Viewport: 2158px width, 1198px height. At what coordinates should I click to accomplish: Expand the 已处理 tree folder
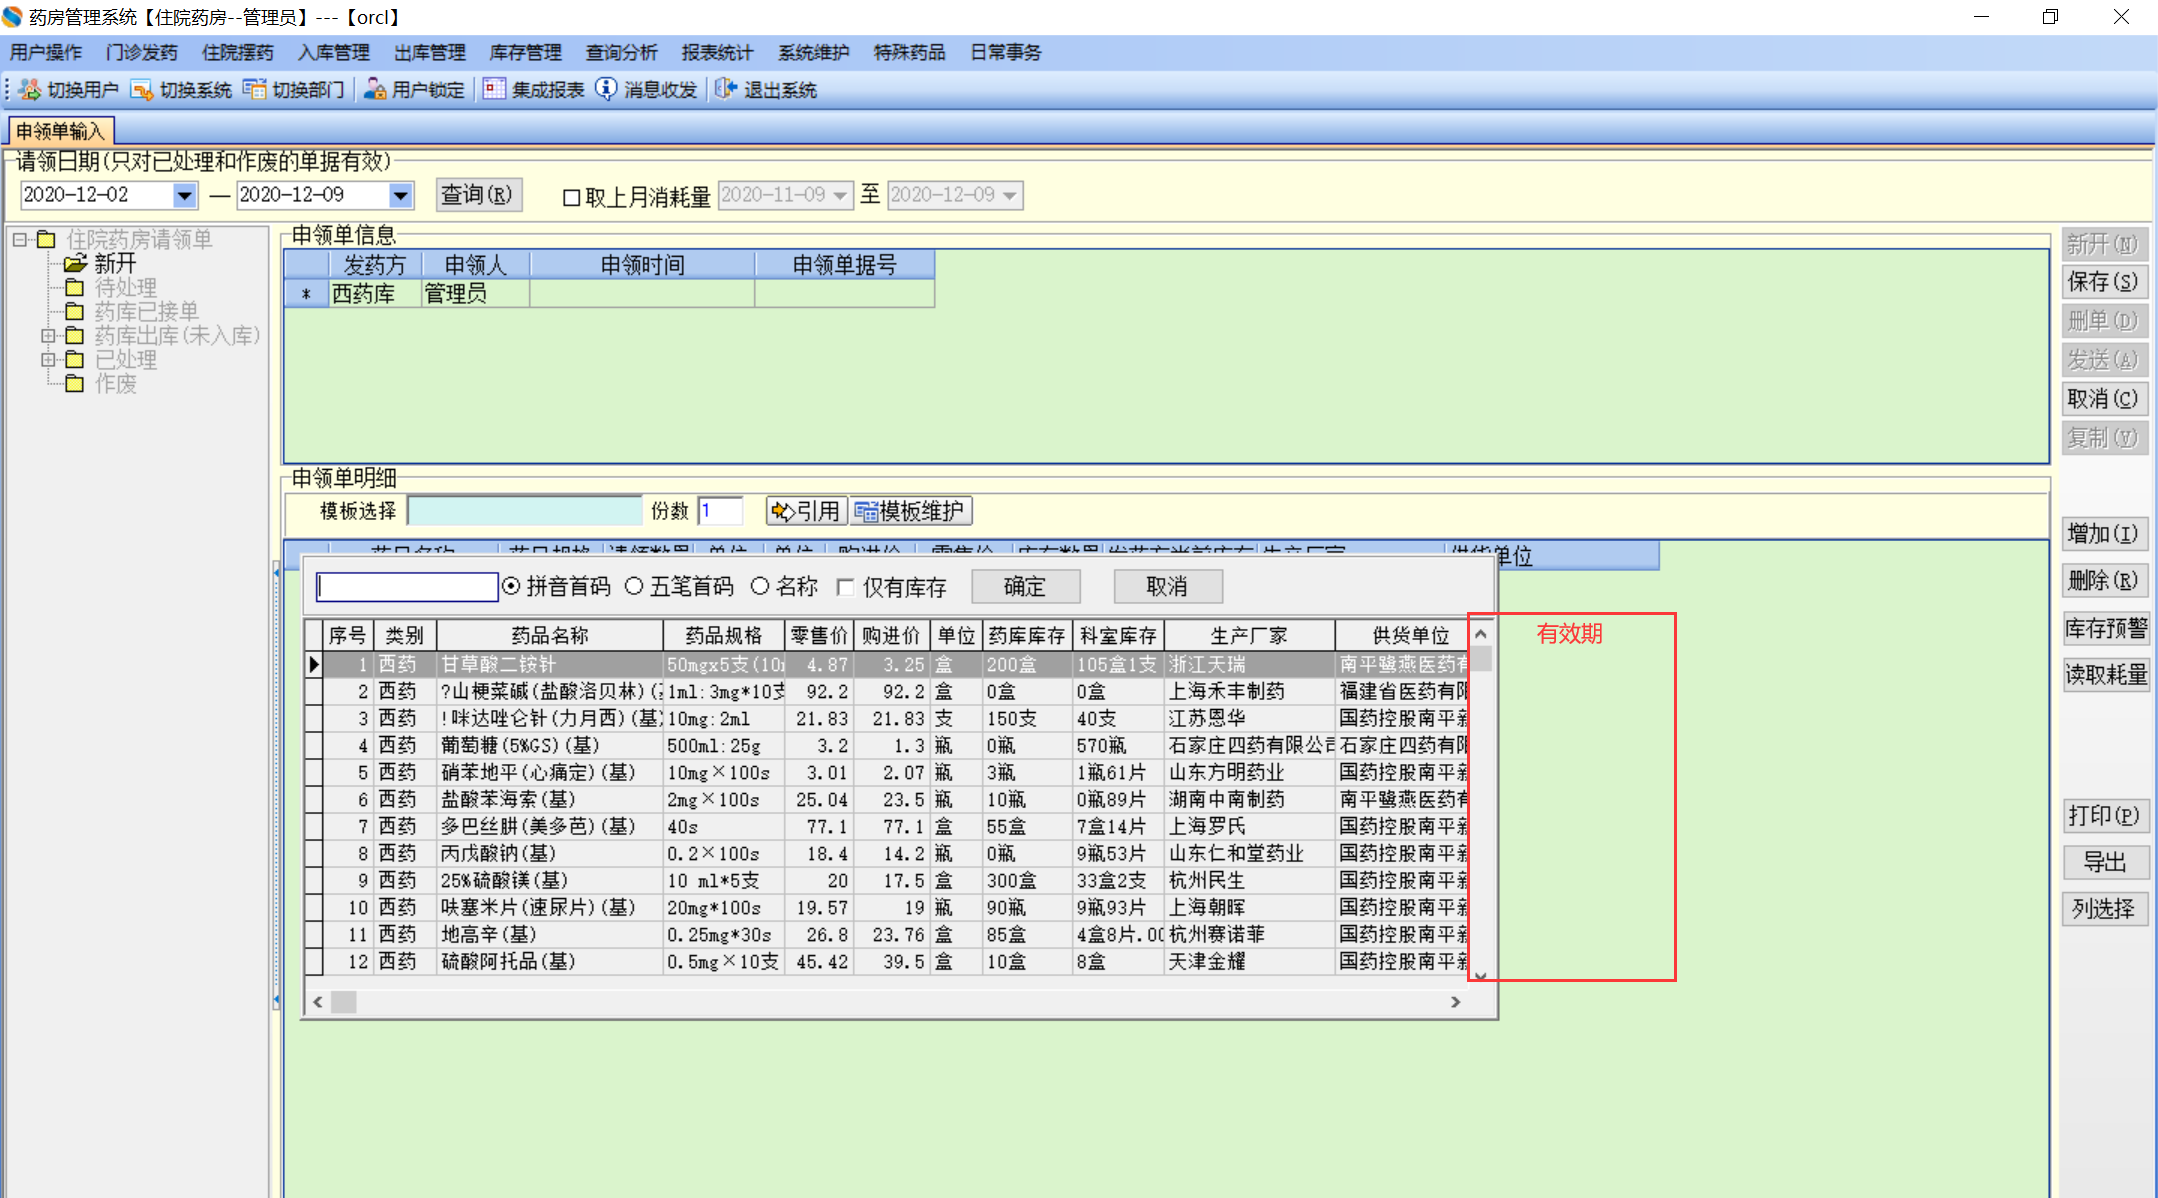(x=47, y=359)
